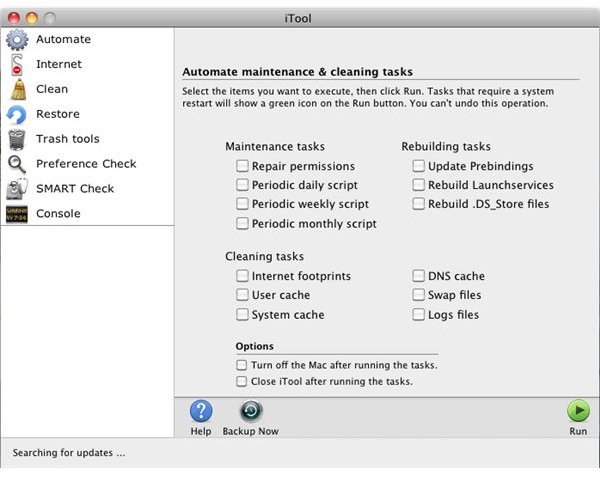Enable Turn off the Mac after tasks
This screenshot has width=600, height=481.
point(241,365)
